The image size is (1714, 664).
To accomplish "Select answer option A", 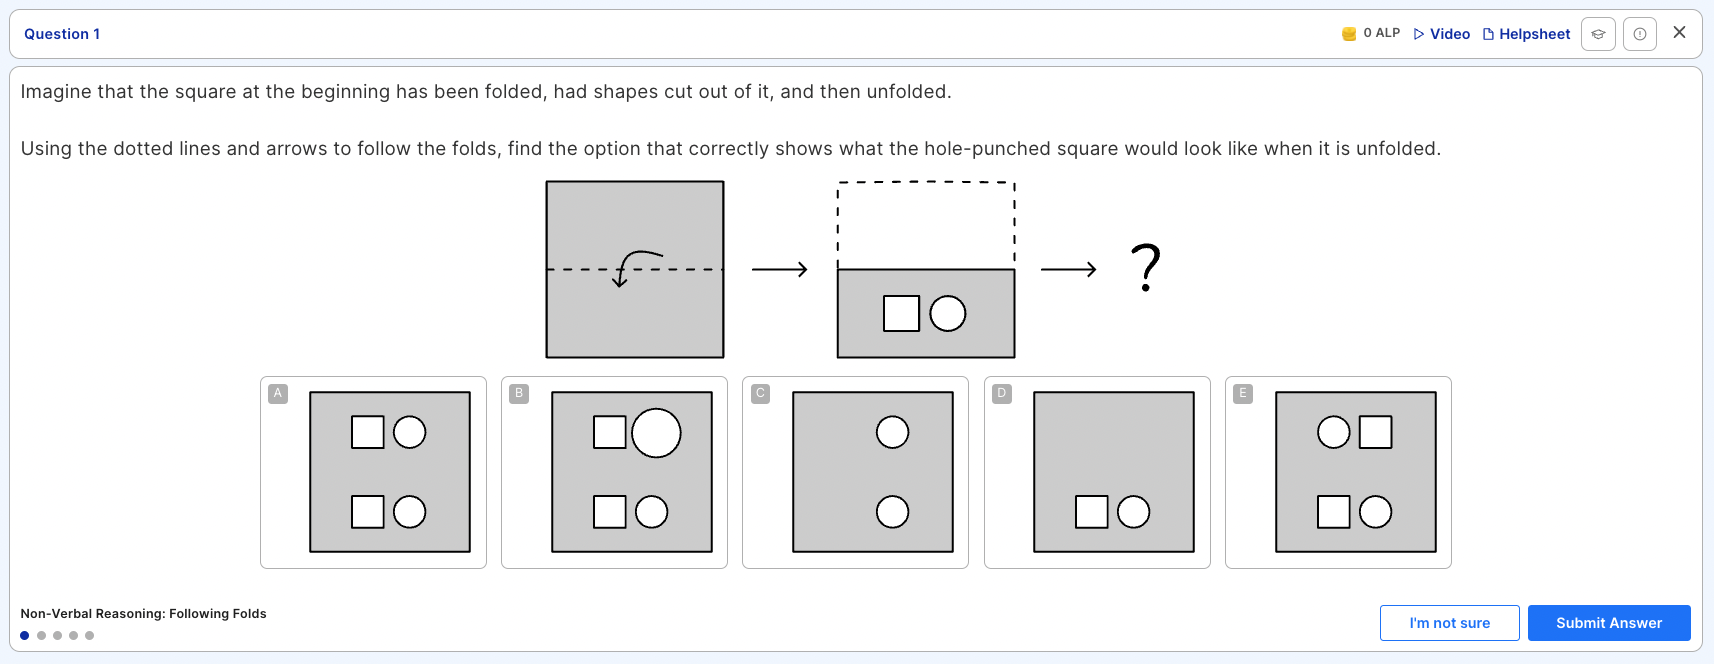I will coord(373,472).
